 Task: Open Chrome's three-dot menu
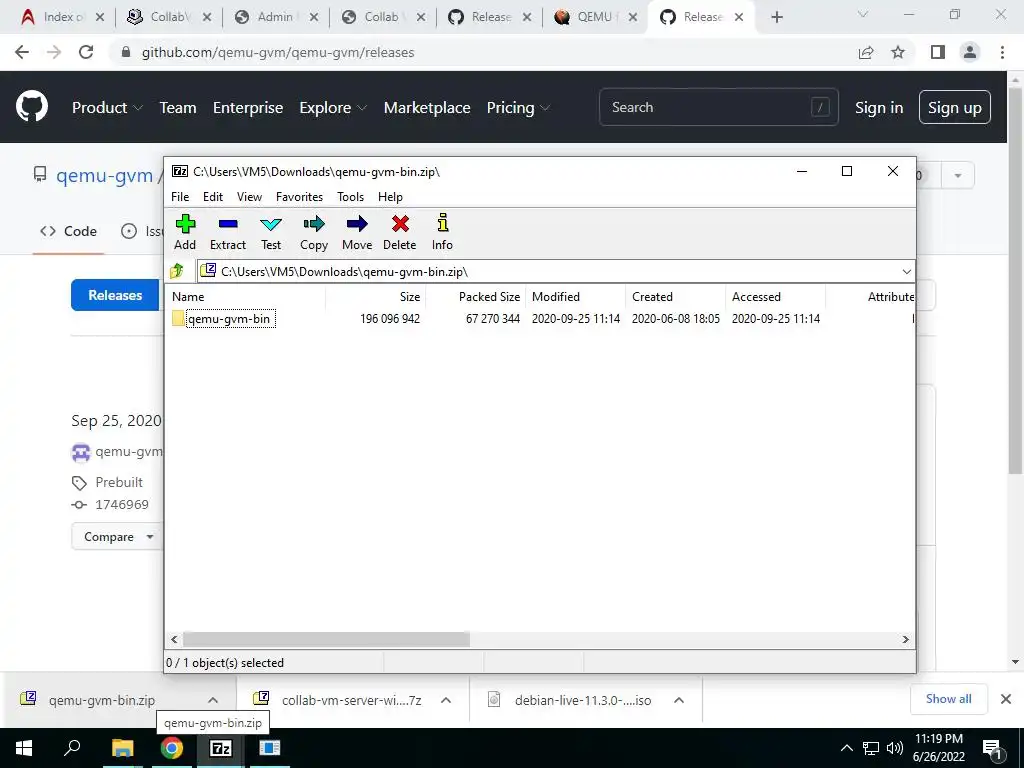(x=1002, y=52)
